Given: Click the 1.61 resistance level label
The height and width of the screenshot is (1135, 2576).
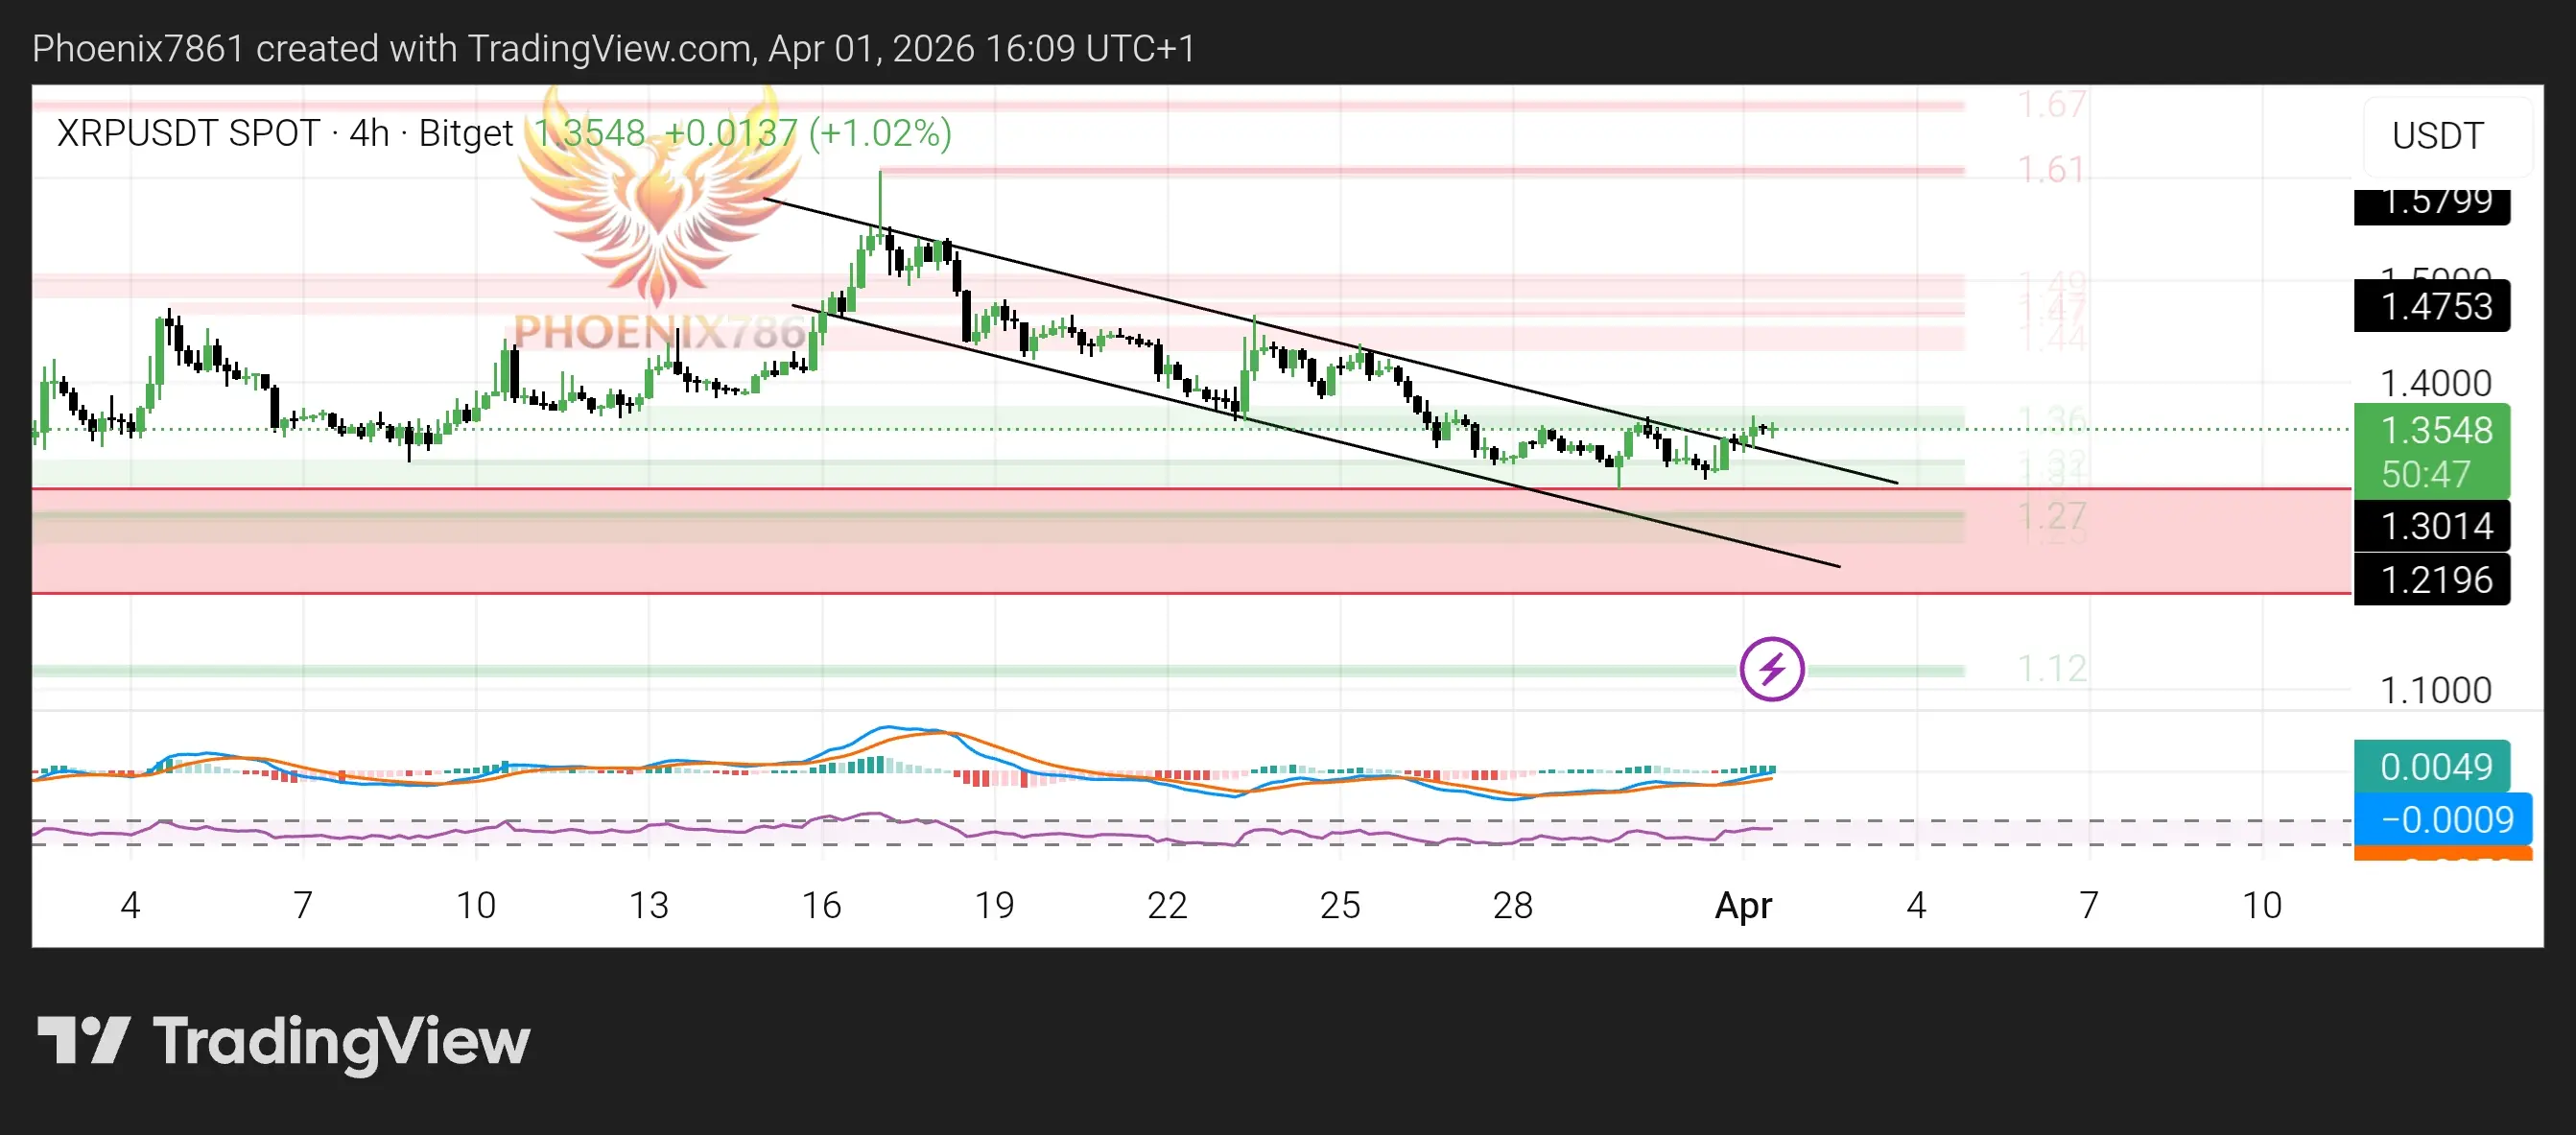Looking at the screenshot, I should pos(2051,170).
